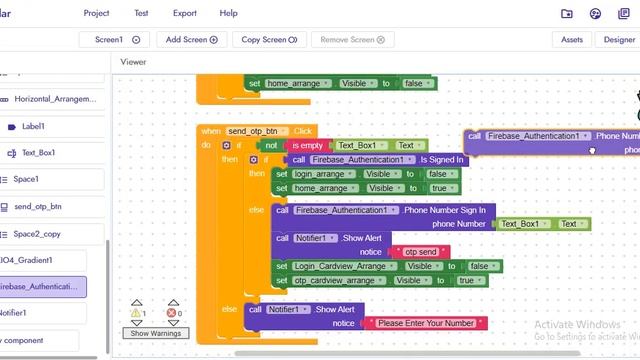Viewport: 640px width, 360px height.
Task: Open the Export menu
Action: click(x=184, y=13)
